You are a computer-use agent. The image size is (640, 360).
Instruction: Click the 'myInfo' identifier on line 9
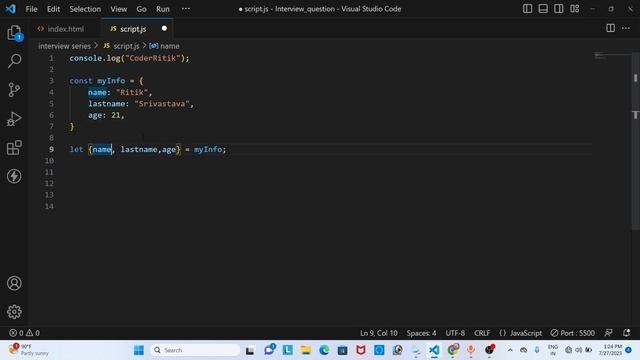coord(208,149)
